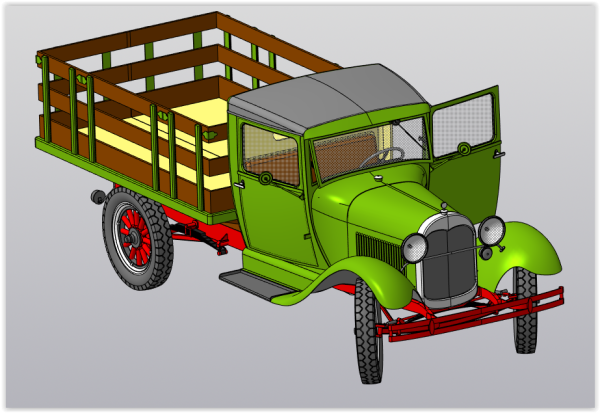600x413 pixels.
Task: Select the steering wheel inside the cab
Action: [383, 157]
